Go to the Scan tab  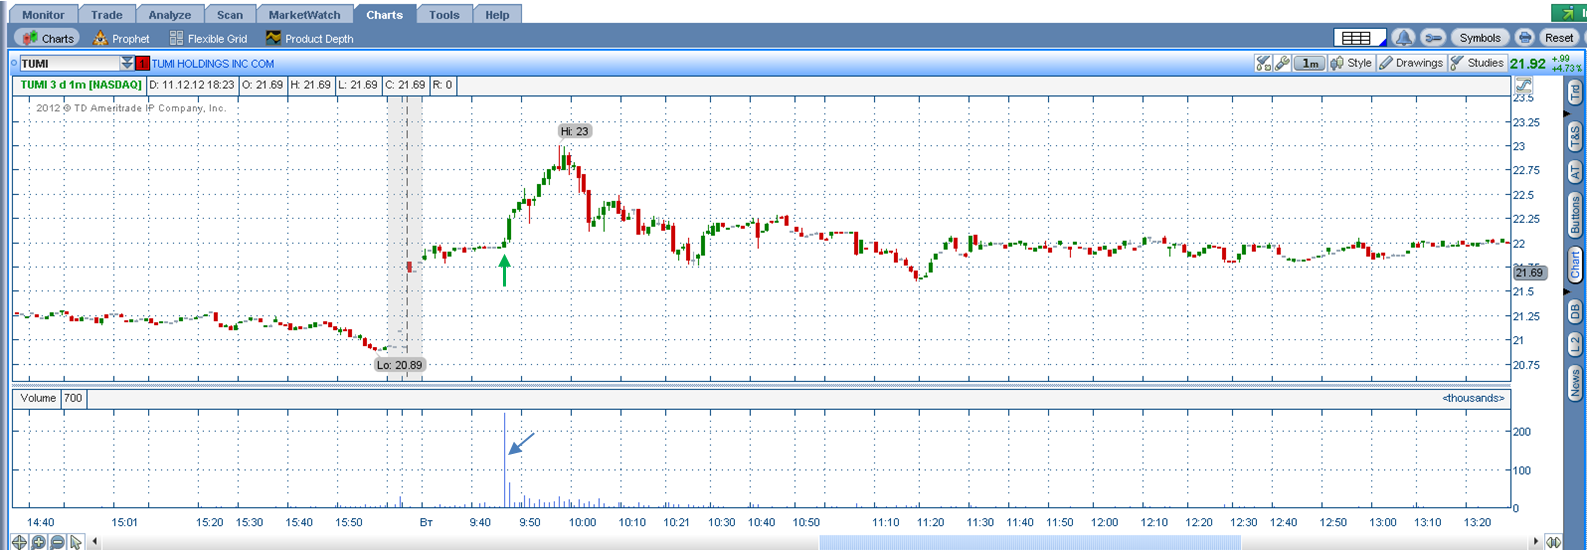pos(230,14)
